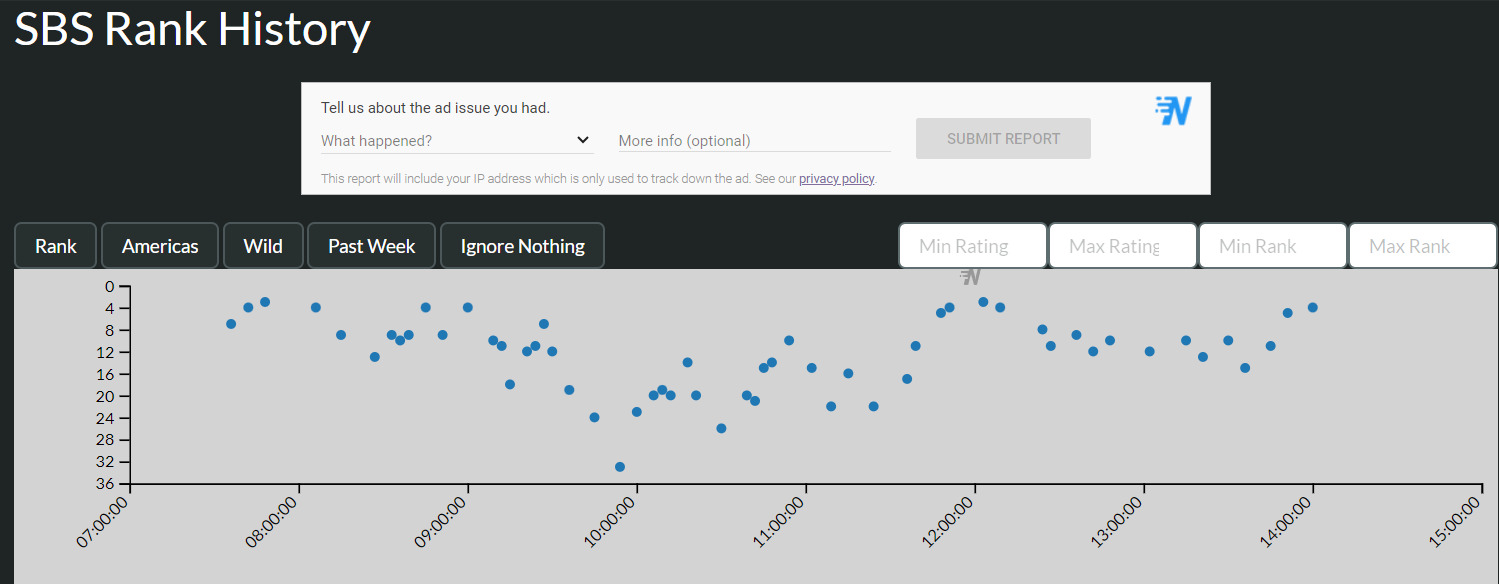The image size is (1499, 584).
Task: Open the privacy policy link
Action: click(x=836, y=179)
